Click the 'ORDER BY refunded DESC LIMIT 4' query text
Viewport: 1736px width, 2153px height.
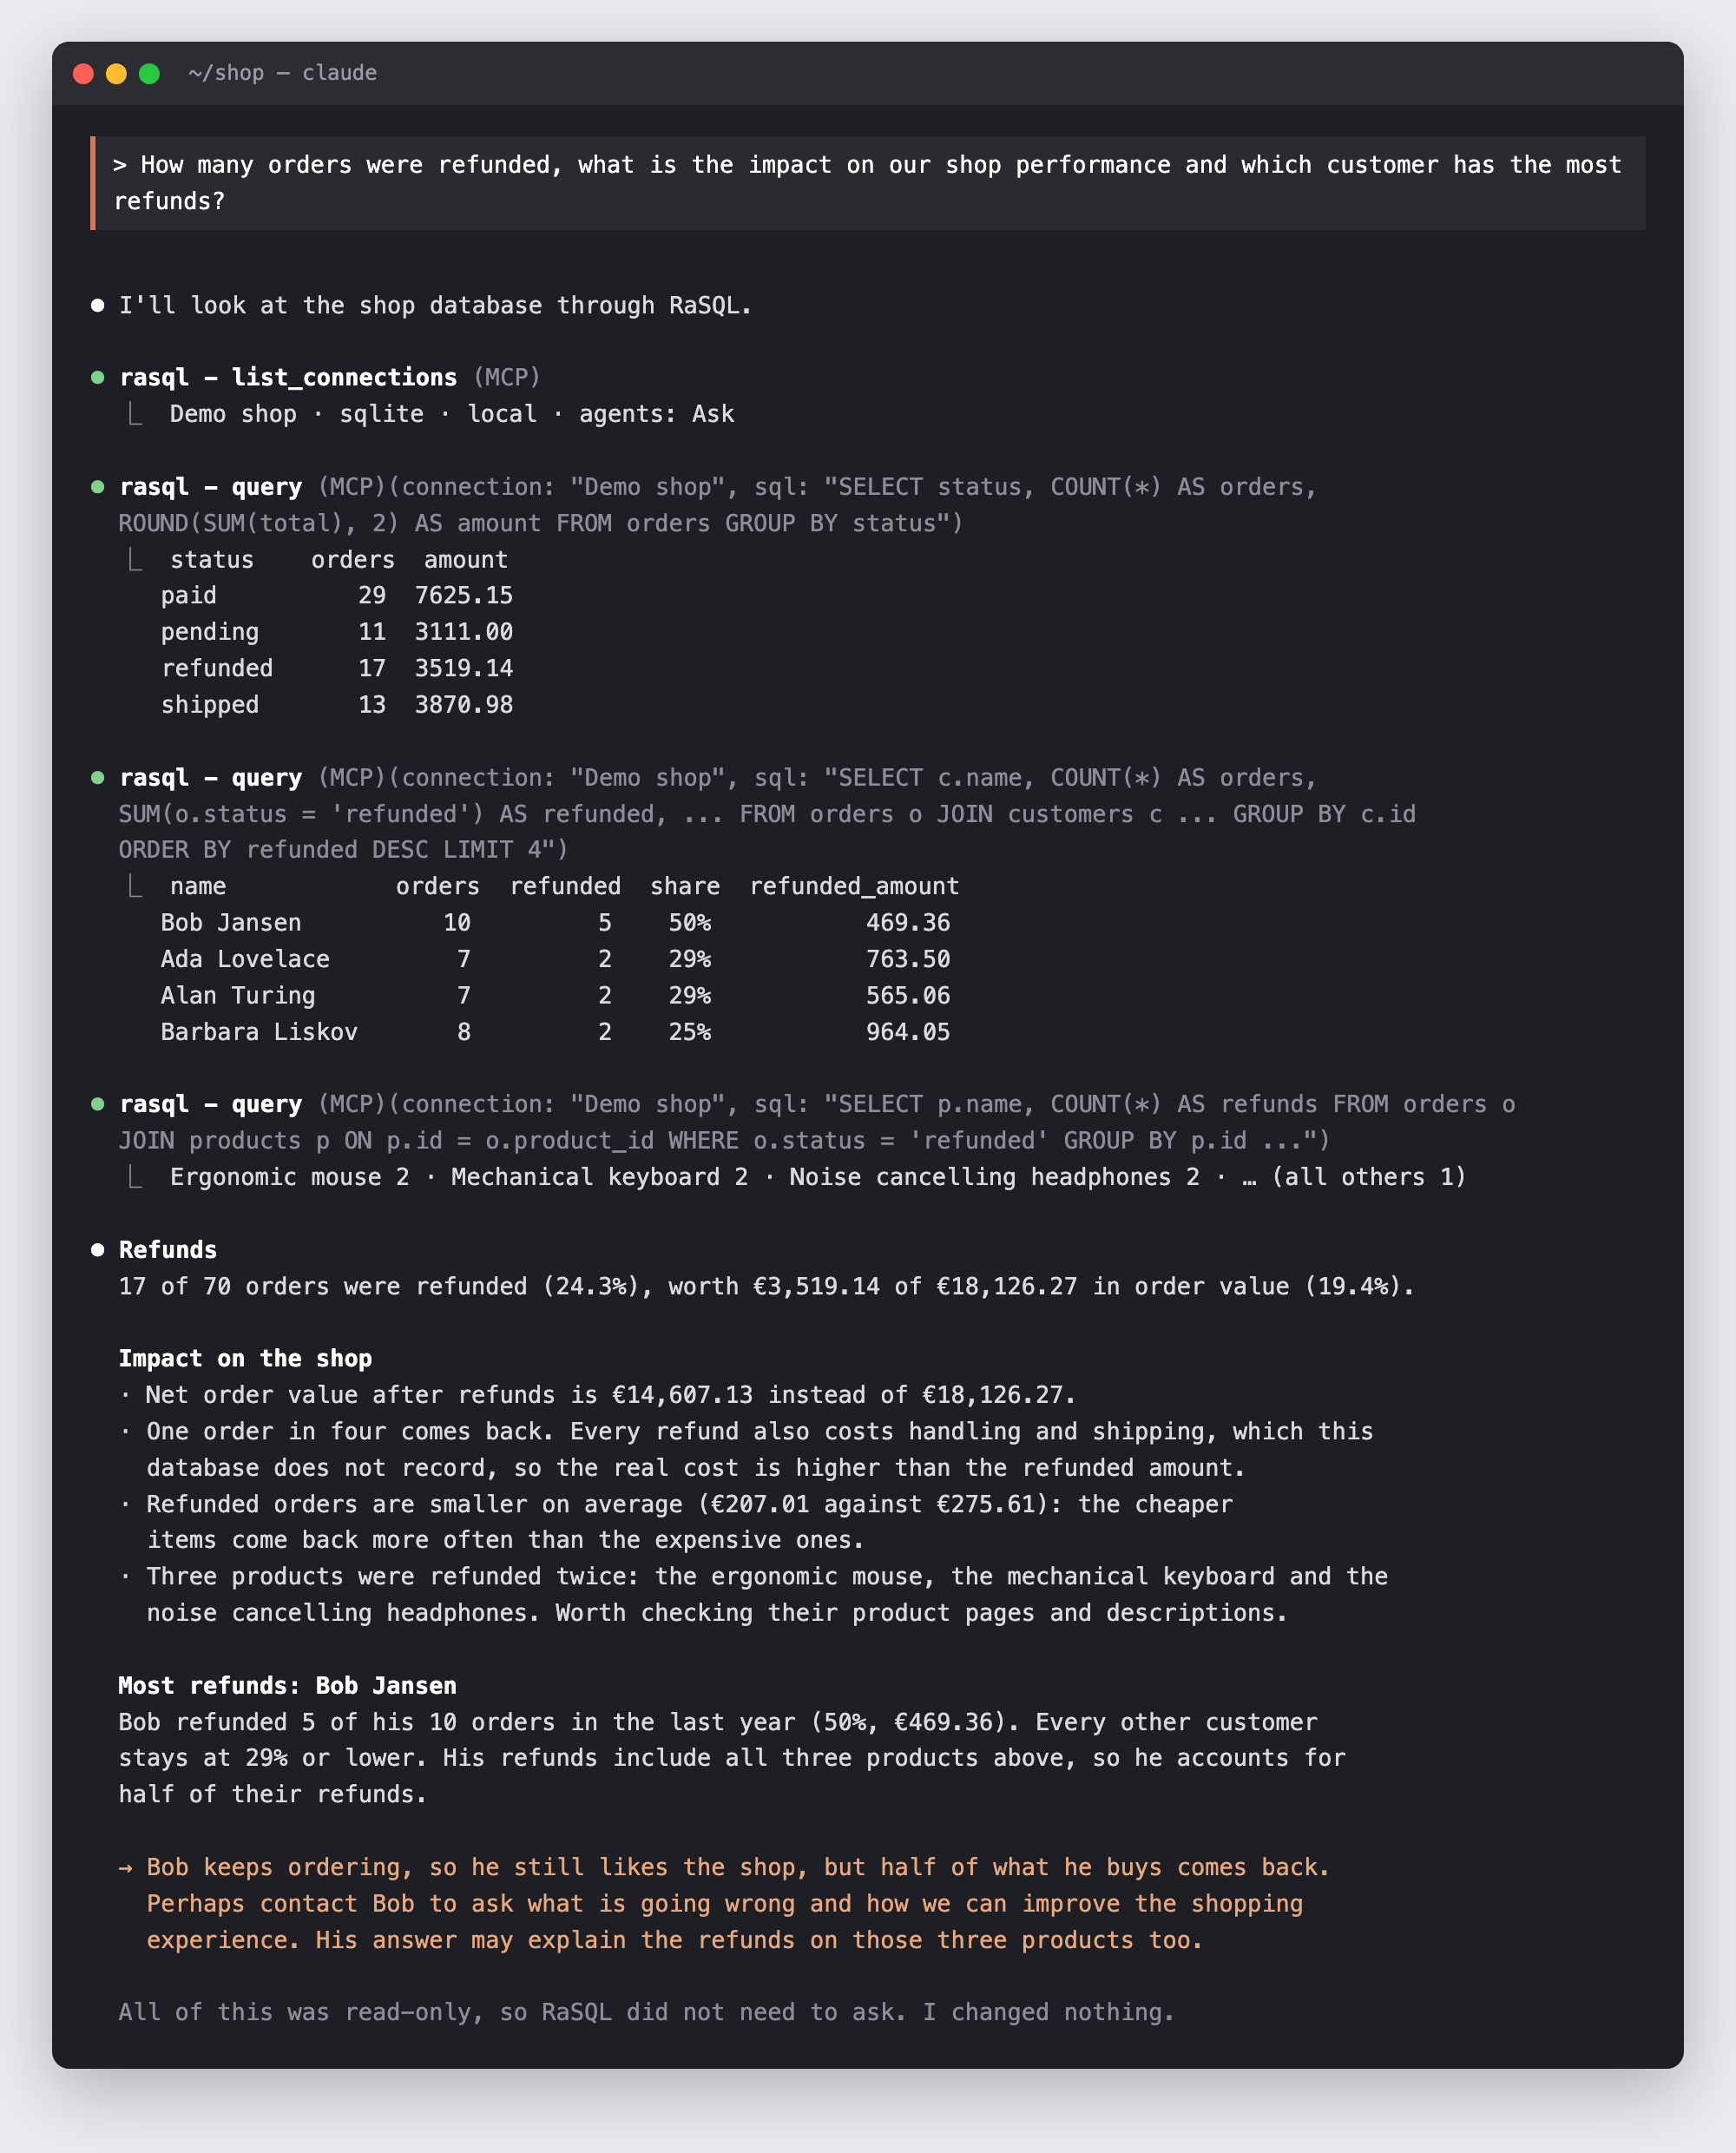[x=343, y=849]
